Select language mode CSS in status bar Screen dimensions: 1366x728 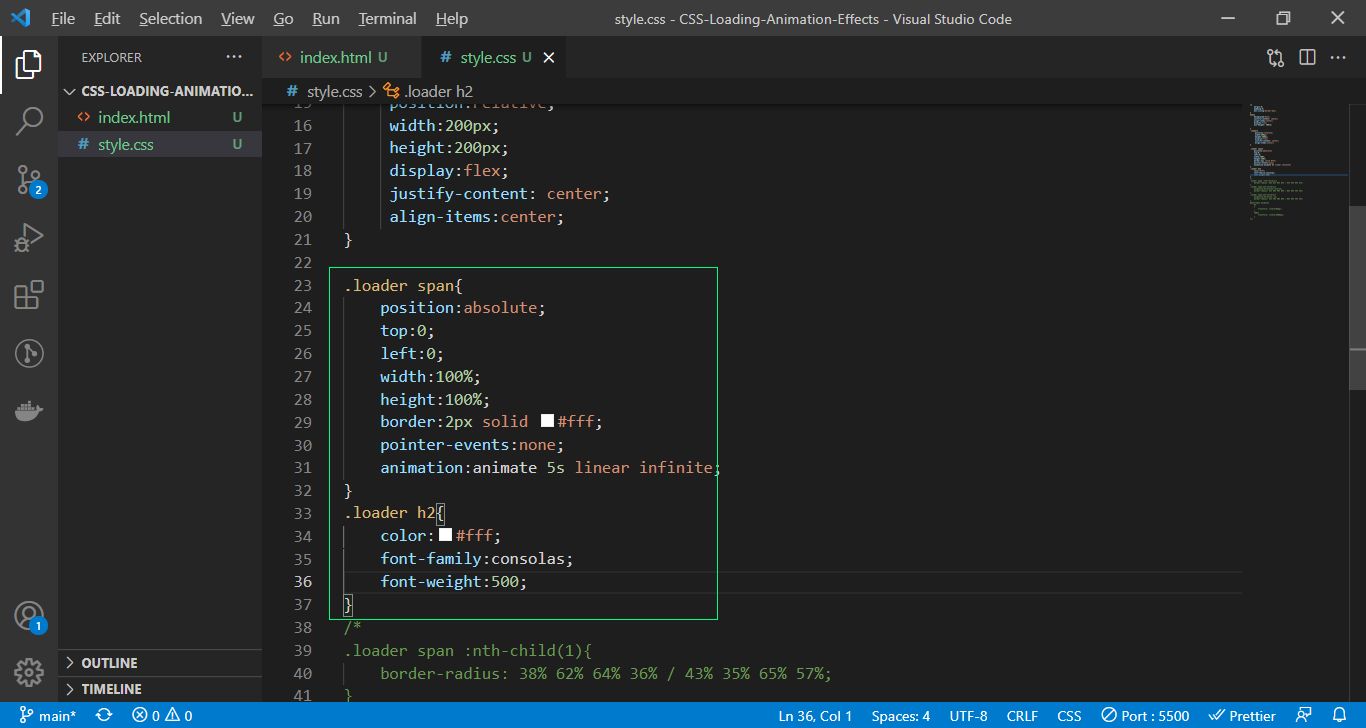tap(1069, 716)
